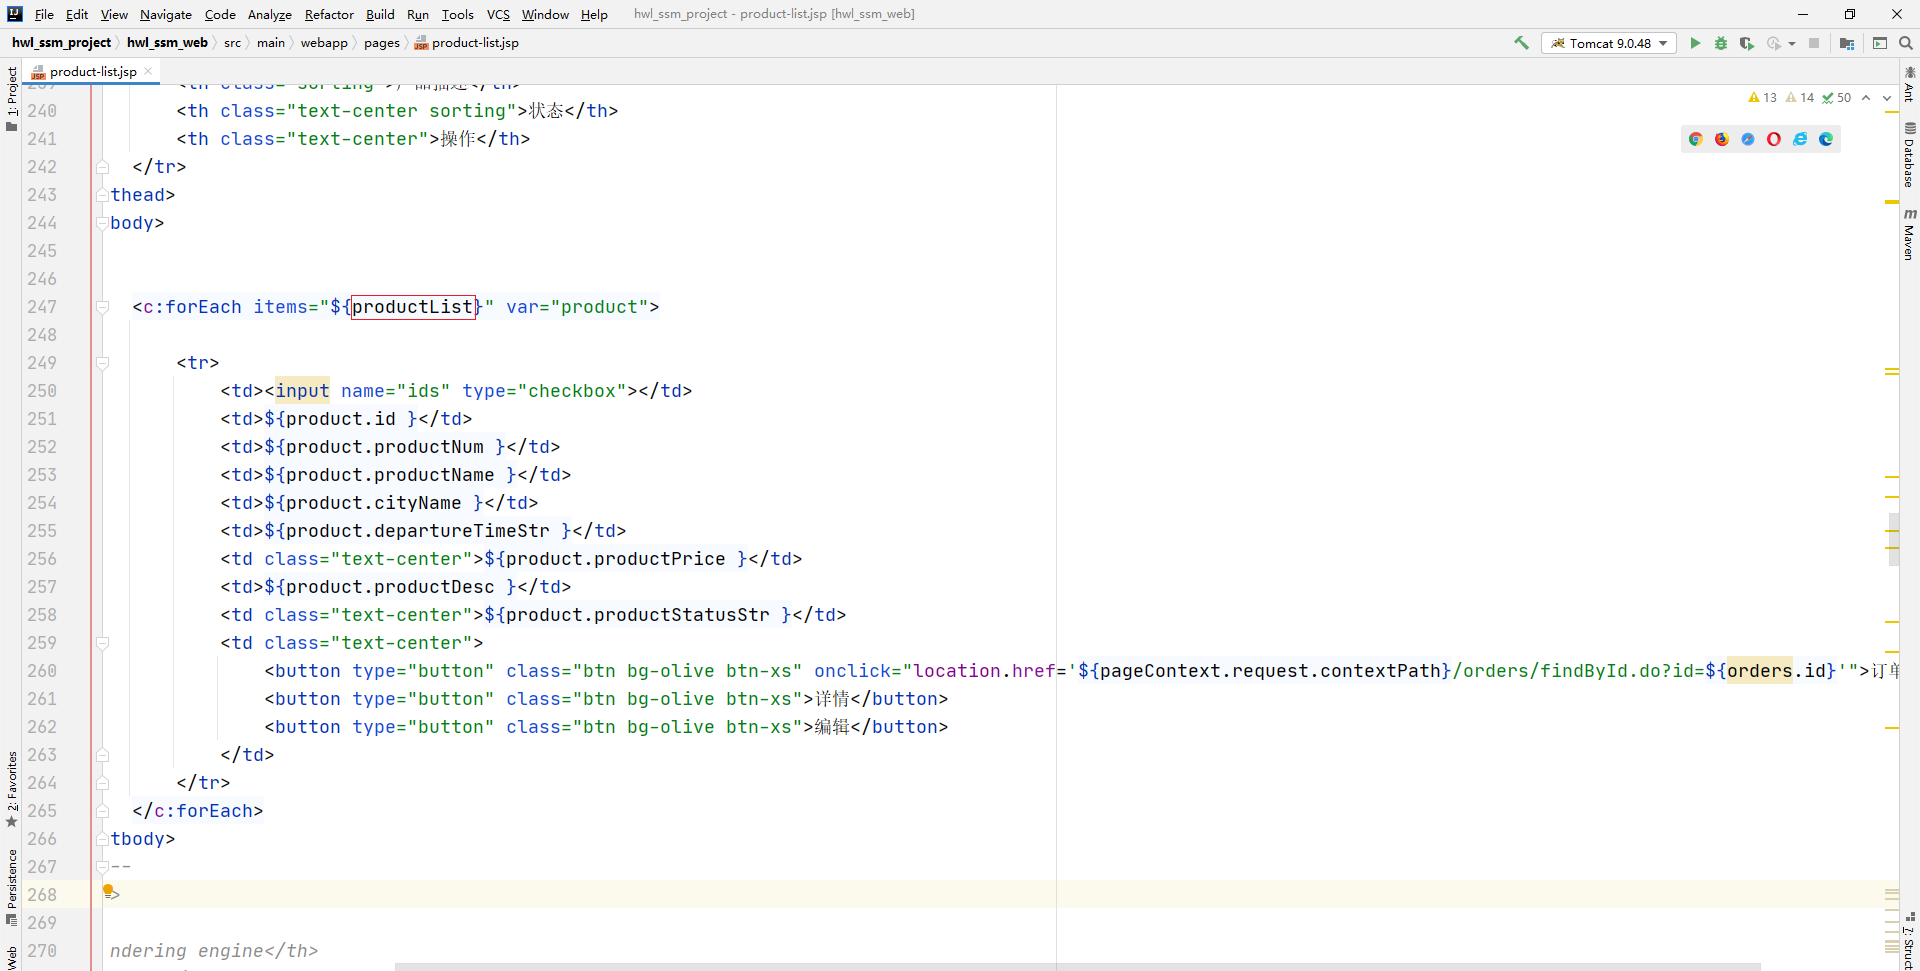Open the VCS menu
The height and width of the screenshot is (971, 1920).
tap(498, 14)
